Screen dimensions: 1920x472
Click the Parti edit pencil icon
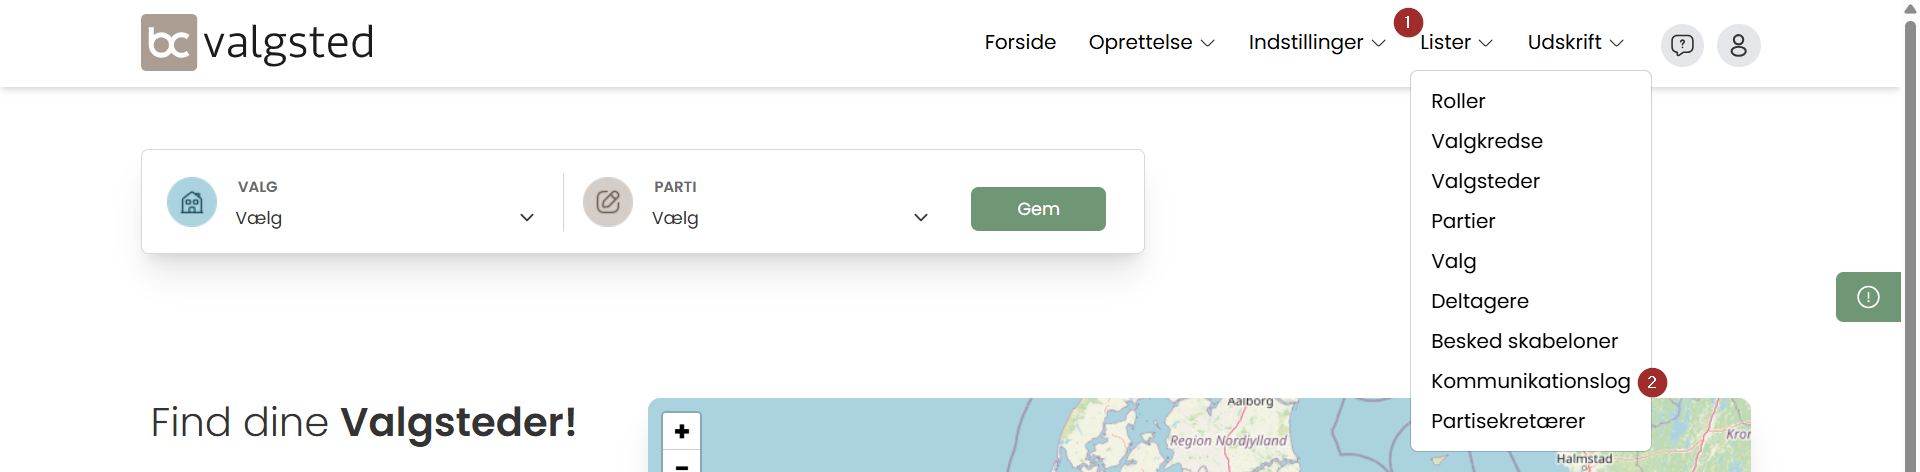click(608, 202)
